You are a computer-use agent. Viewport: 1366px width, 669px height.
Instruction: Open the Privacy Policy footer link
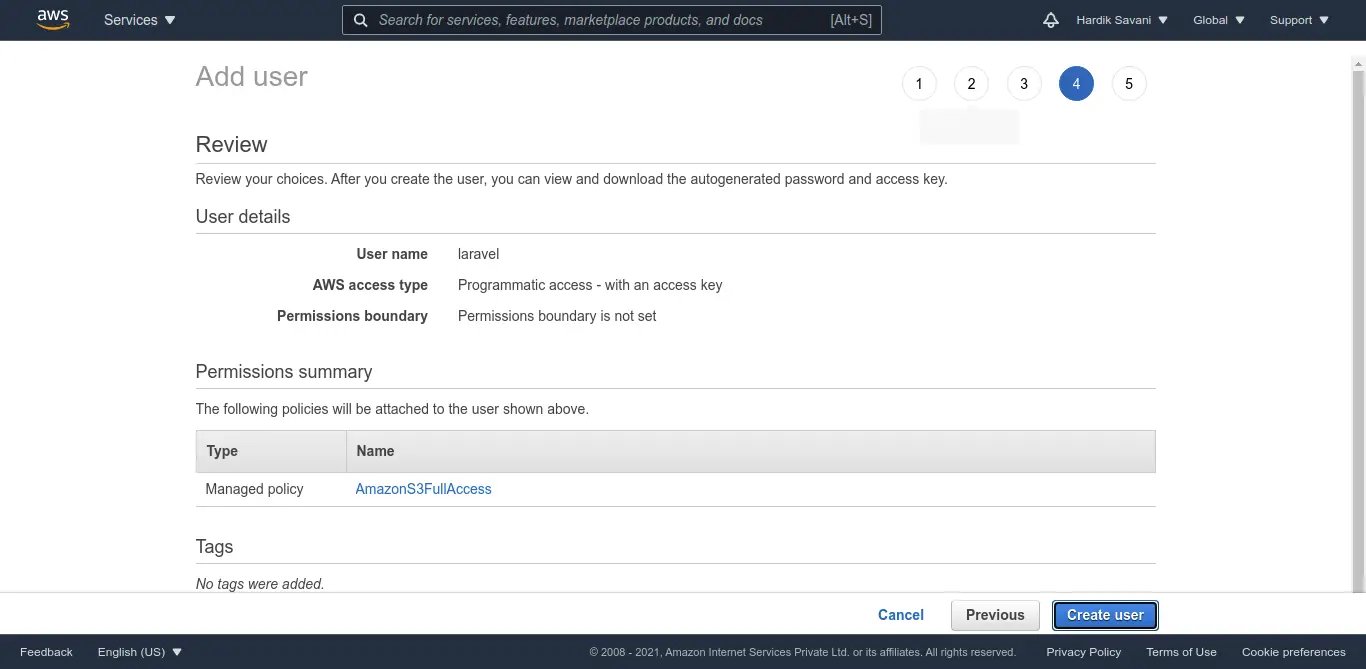pyautogui.click(x=1083, y=652)
